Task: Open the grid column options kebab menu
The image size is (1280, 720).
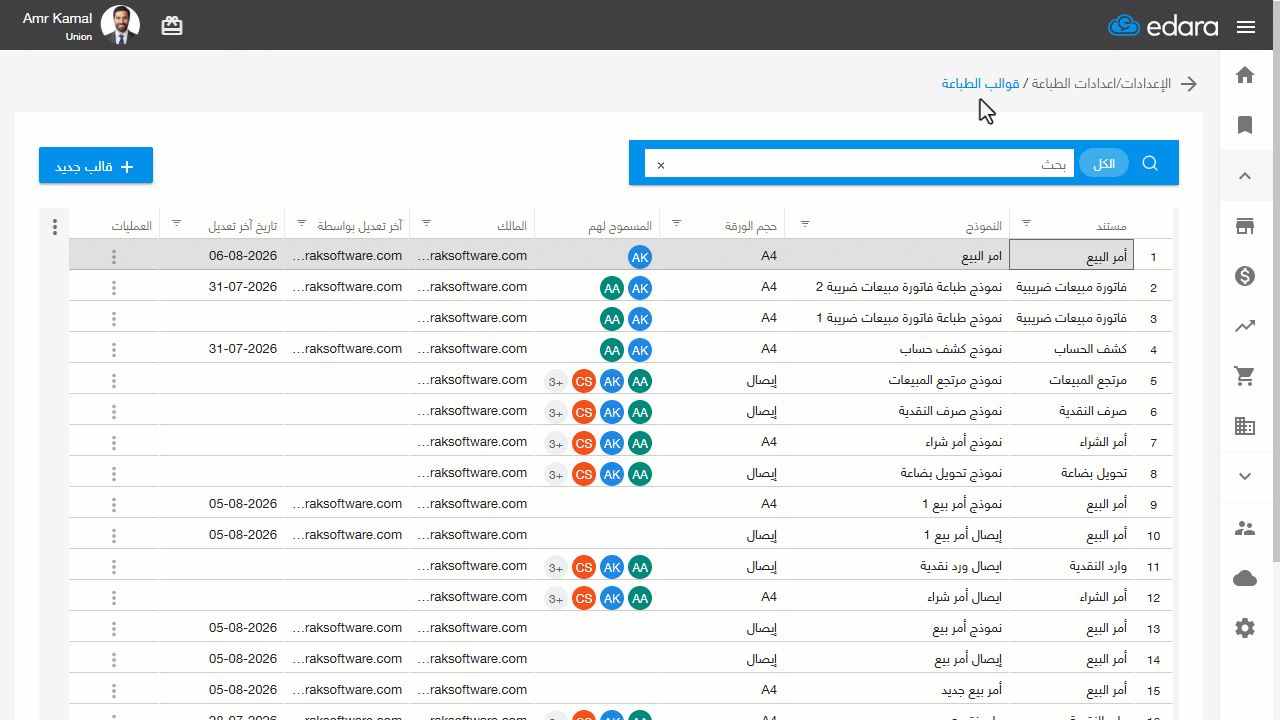Action: 54,227
